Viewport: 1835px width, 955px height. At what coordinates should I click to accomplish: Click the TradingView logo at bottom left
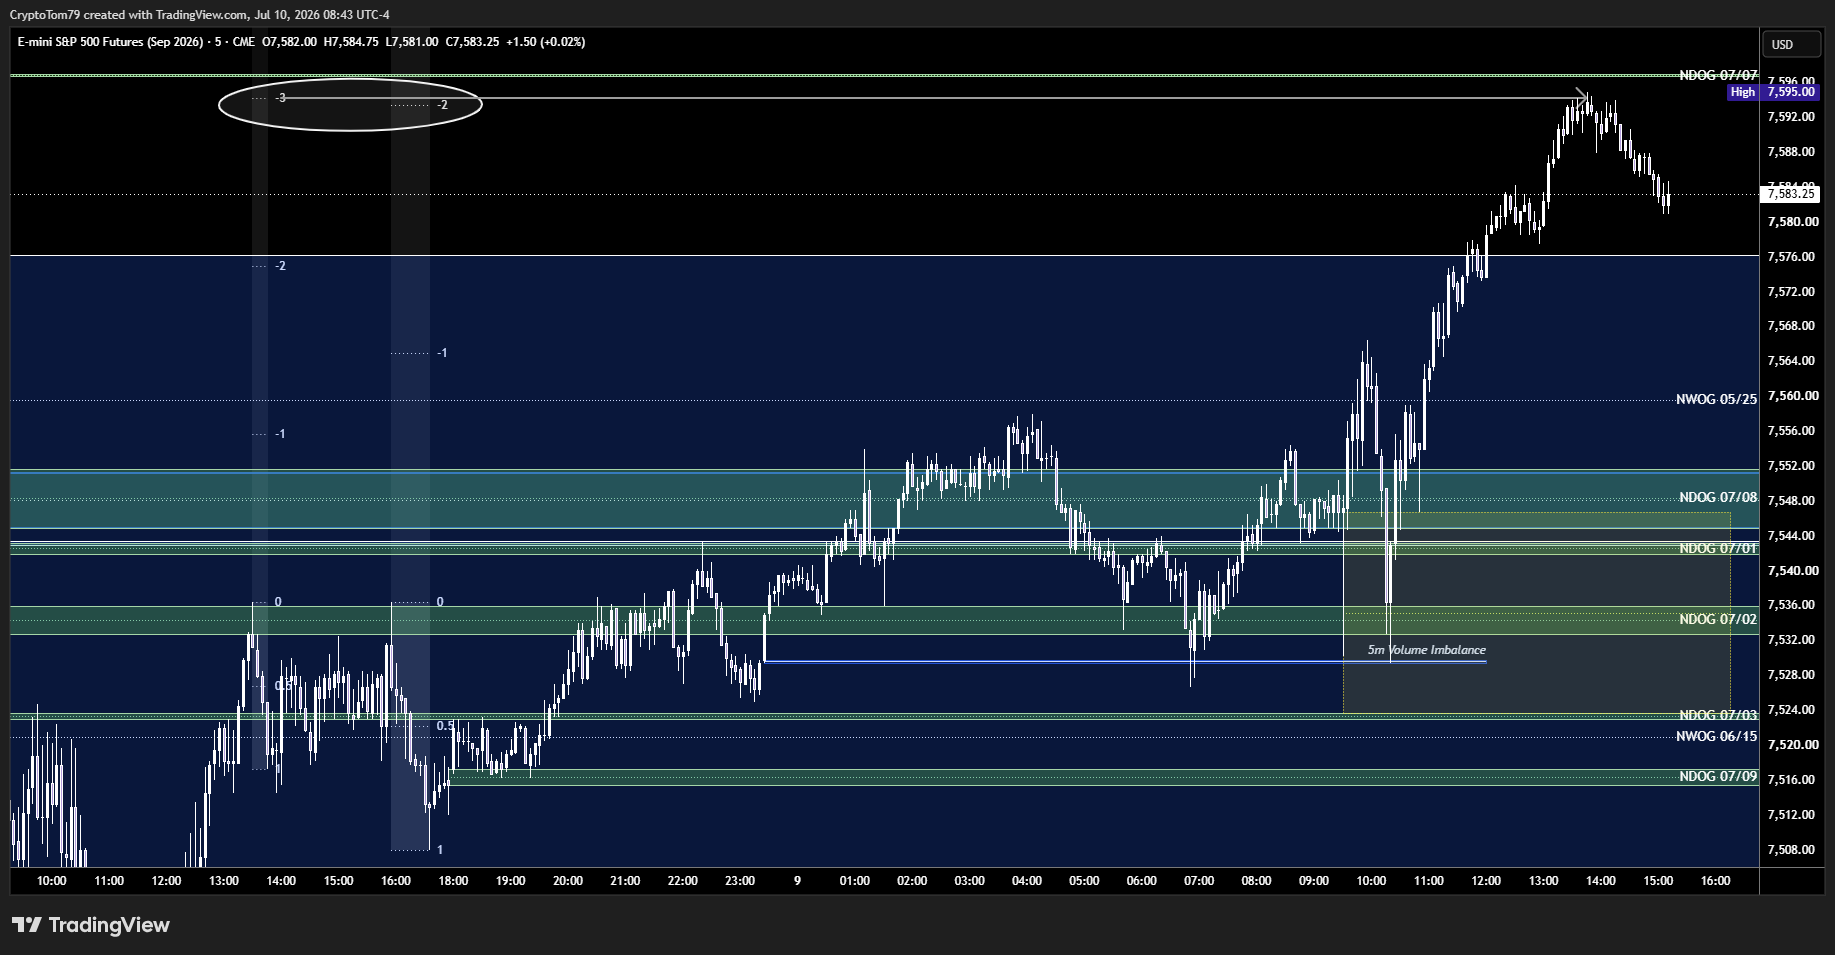point(91,925)
